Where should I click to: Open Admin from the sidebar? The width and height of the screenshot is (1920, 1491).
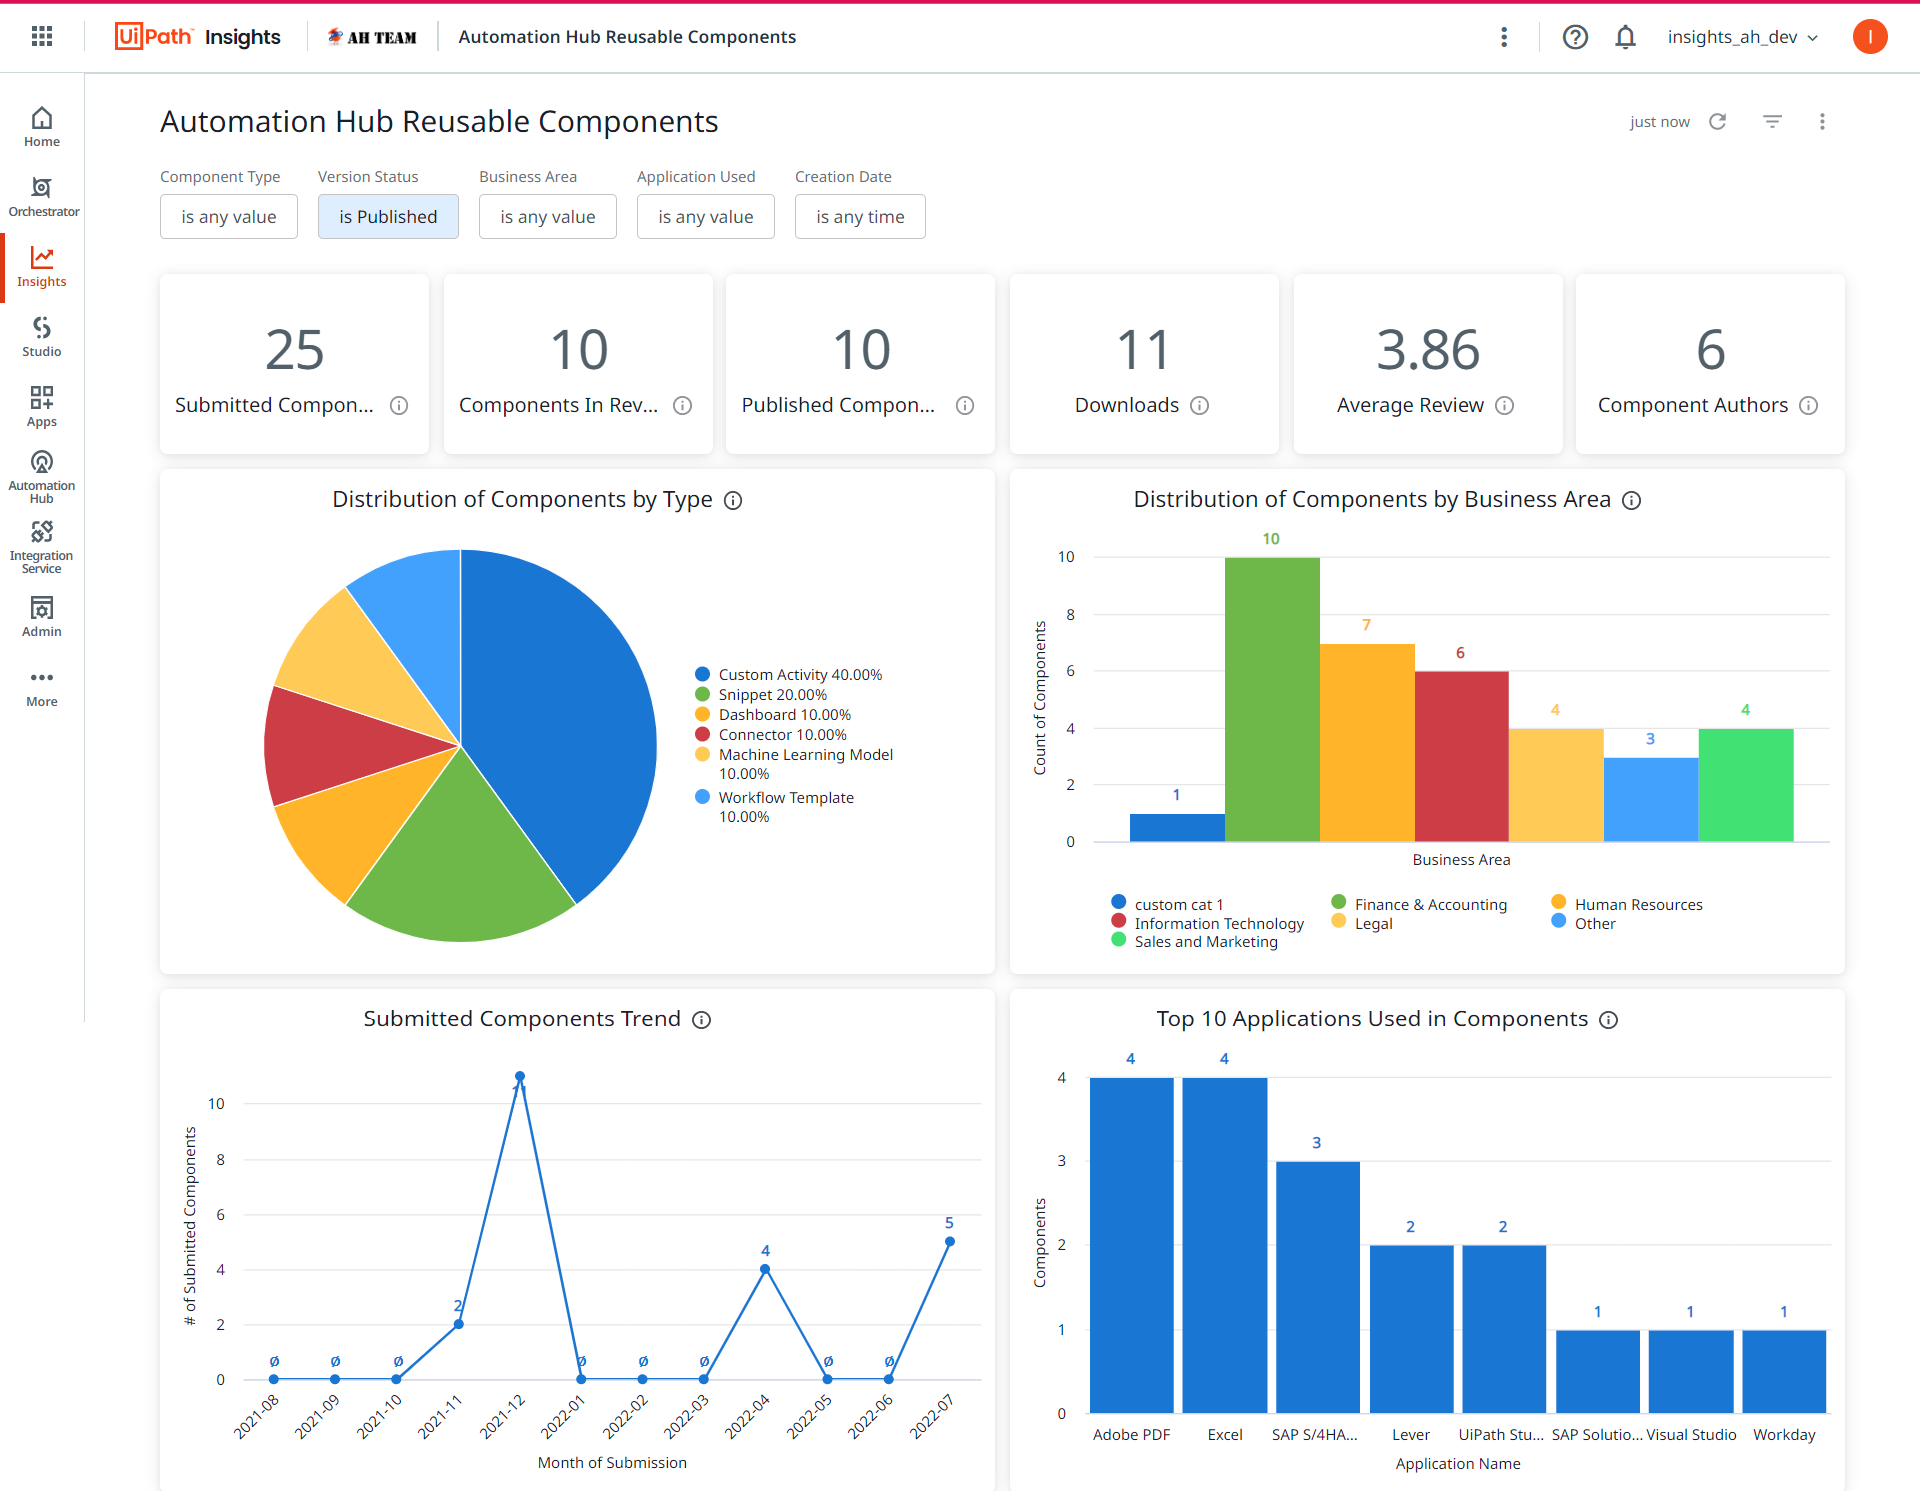click(x=42, y=617)
